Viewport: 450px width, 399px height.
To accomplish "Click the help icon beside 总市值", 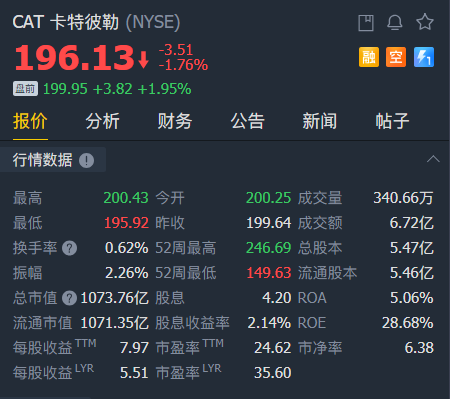I will click(x=69, y=298).
